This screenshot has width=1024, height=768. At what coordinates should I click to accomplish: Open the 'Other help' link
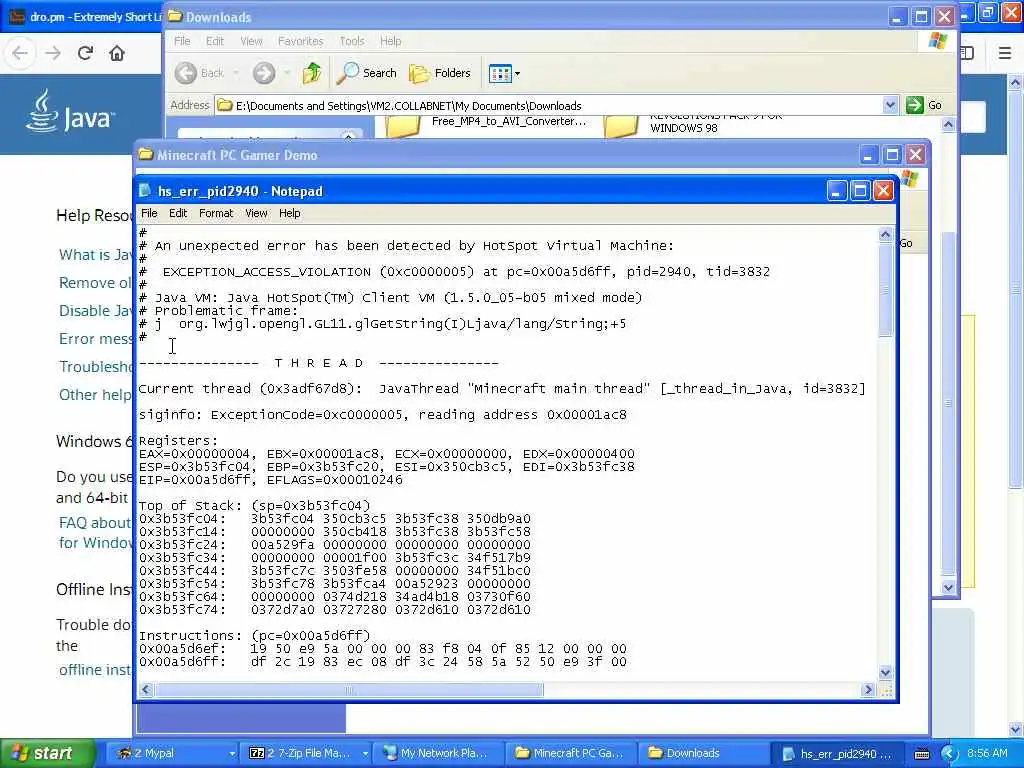click(95, 395)
